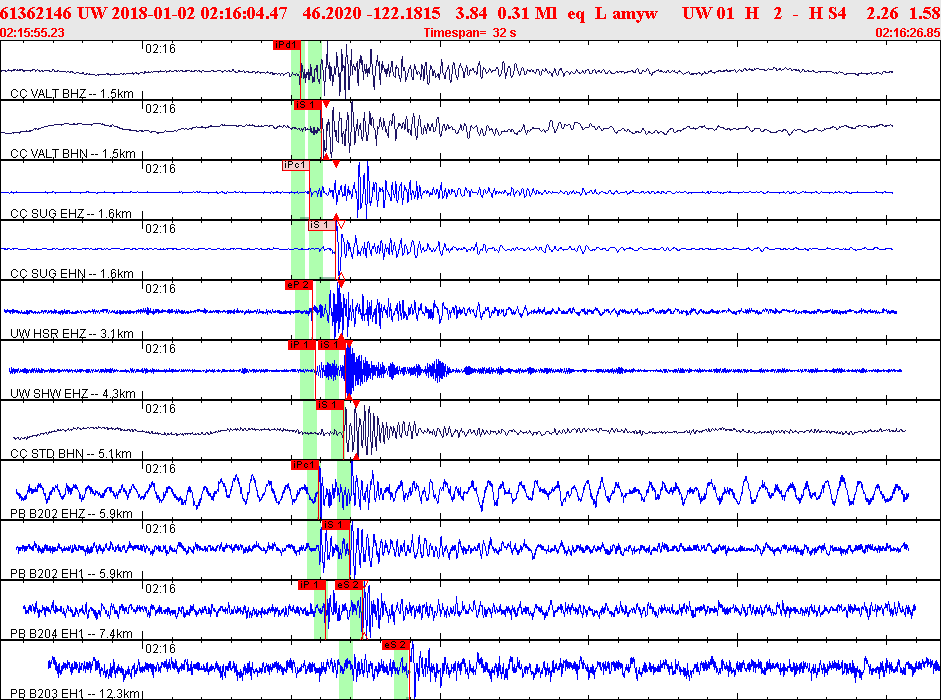This screenshot has height=700, width=941.
Task: Select the iPd1 pick flag on VALT BHZ
Action: 286,45
